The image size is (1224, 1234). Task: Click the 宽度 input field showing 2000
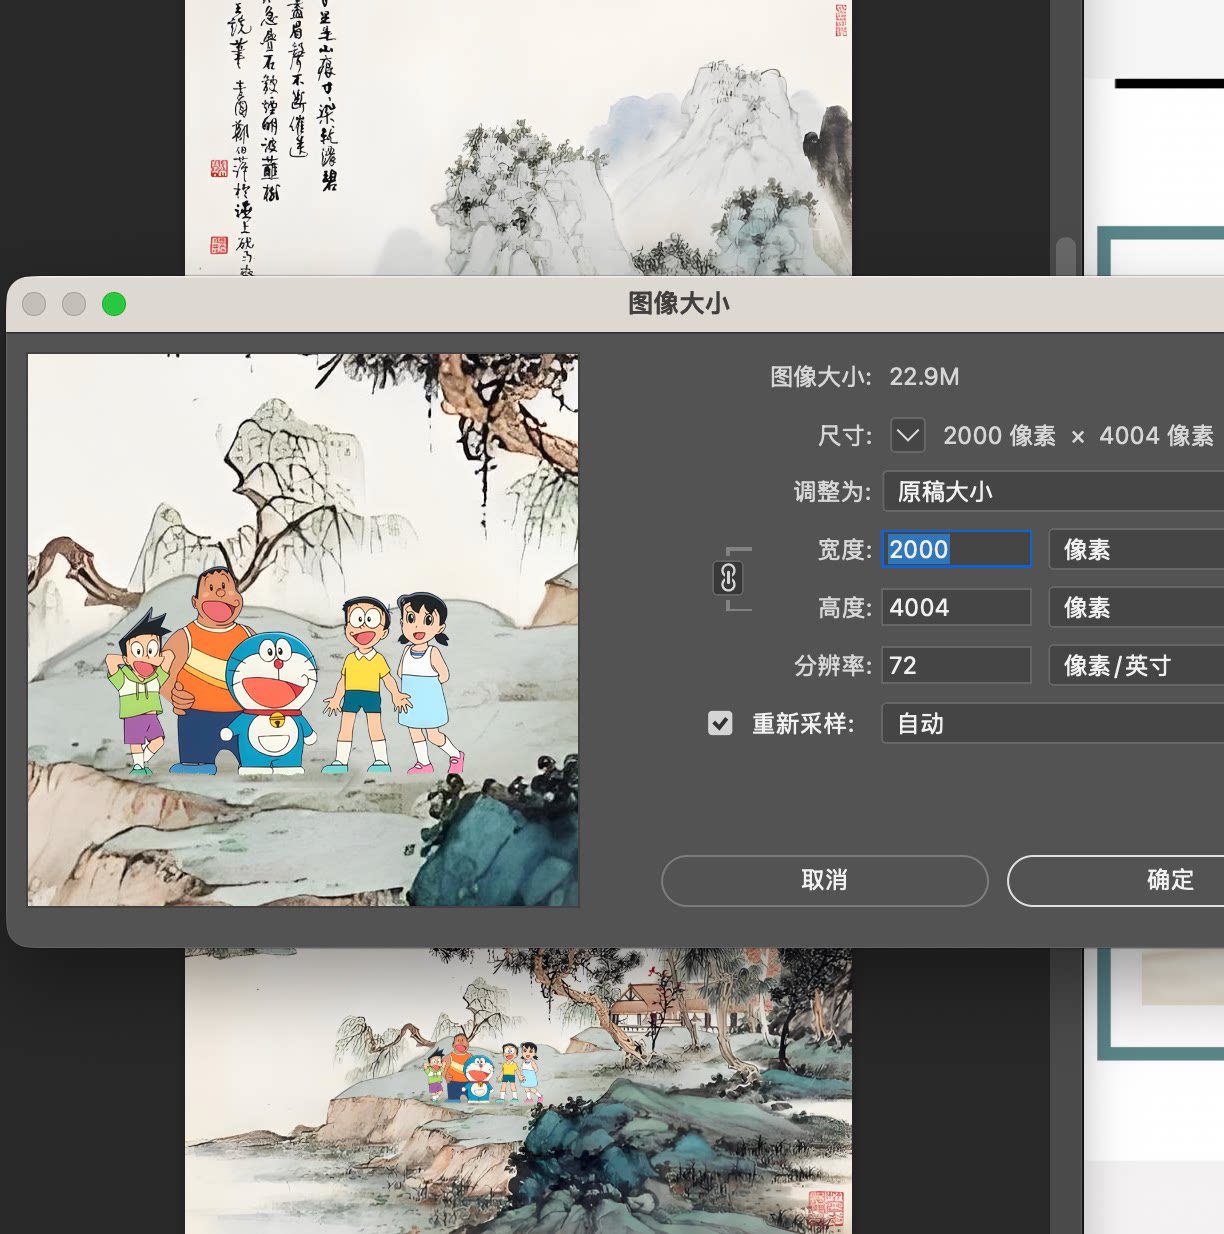pyautogui.click(x=956, y=549)
